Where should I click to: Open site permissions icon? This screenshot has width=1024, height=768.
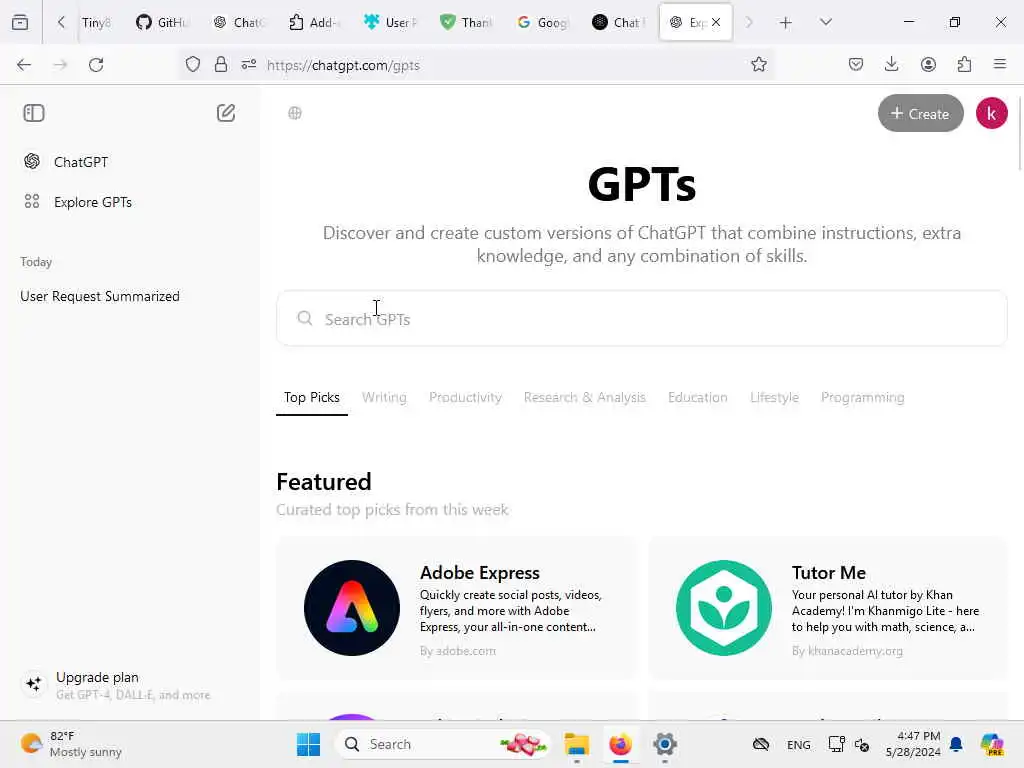249,65
